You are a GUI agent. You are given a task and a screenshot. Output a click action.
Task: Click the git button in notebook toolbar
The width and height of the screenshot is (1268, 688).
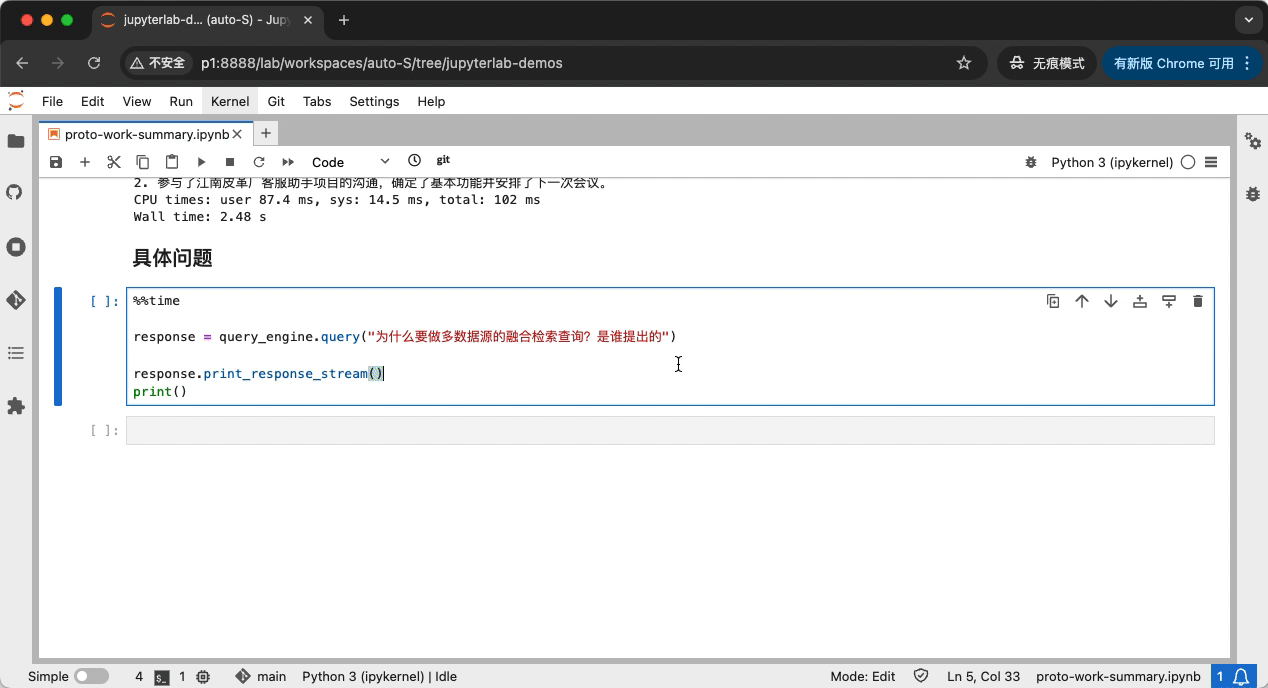(x=443, y=160)
